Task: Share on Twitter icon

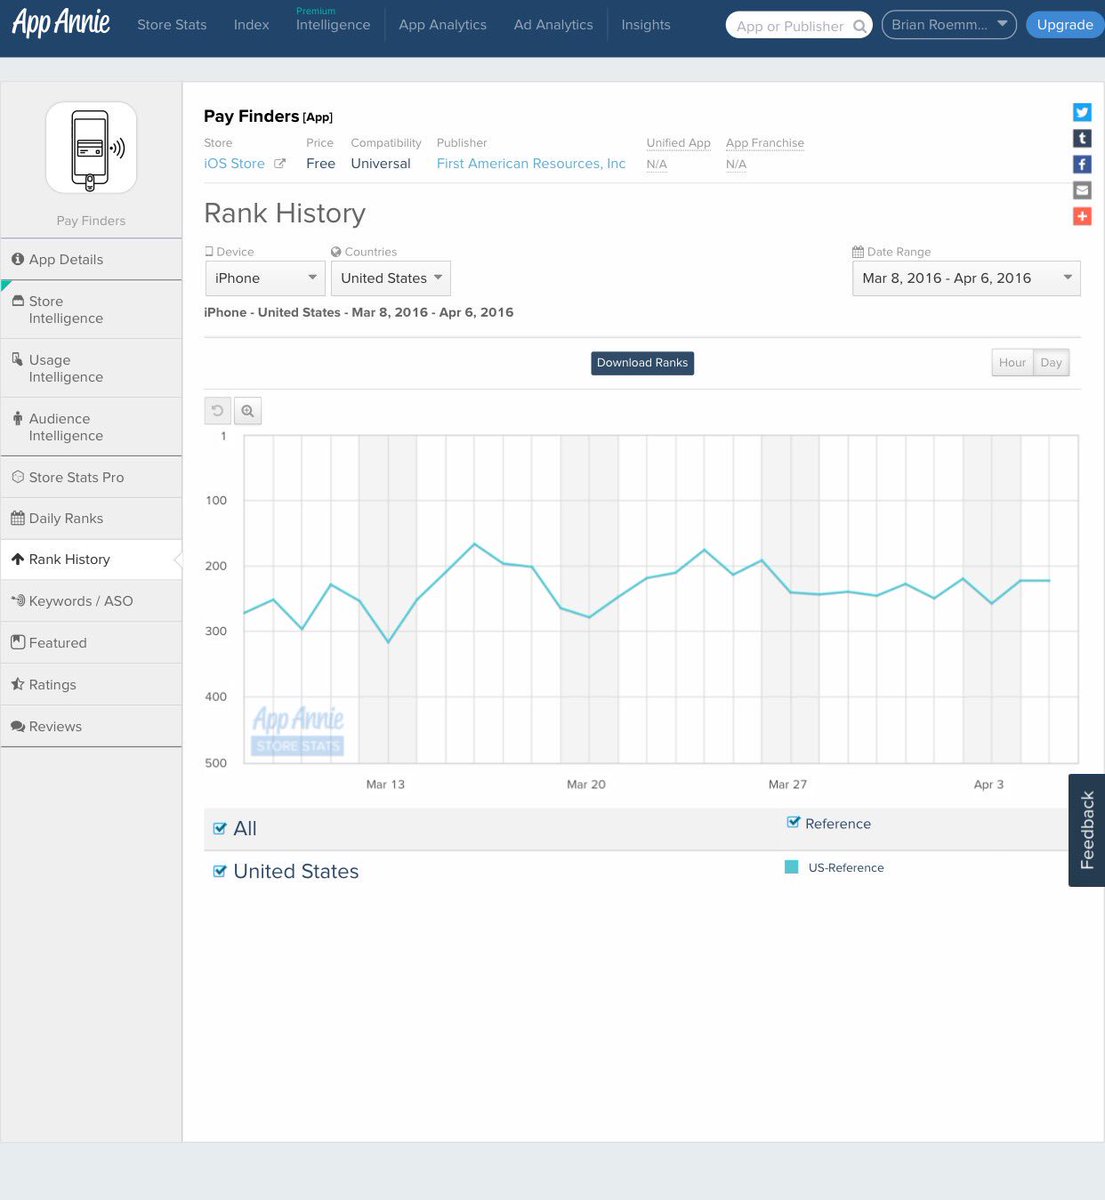Action: tap(1082, 112)
